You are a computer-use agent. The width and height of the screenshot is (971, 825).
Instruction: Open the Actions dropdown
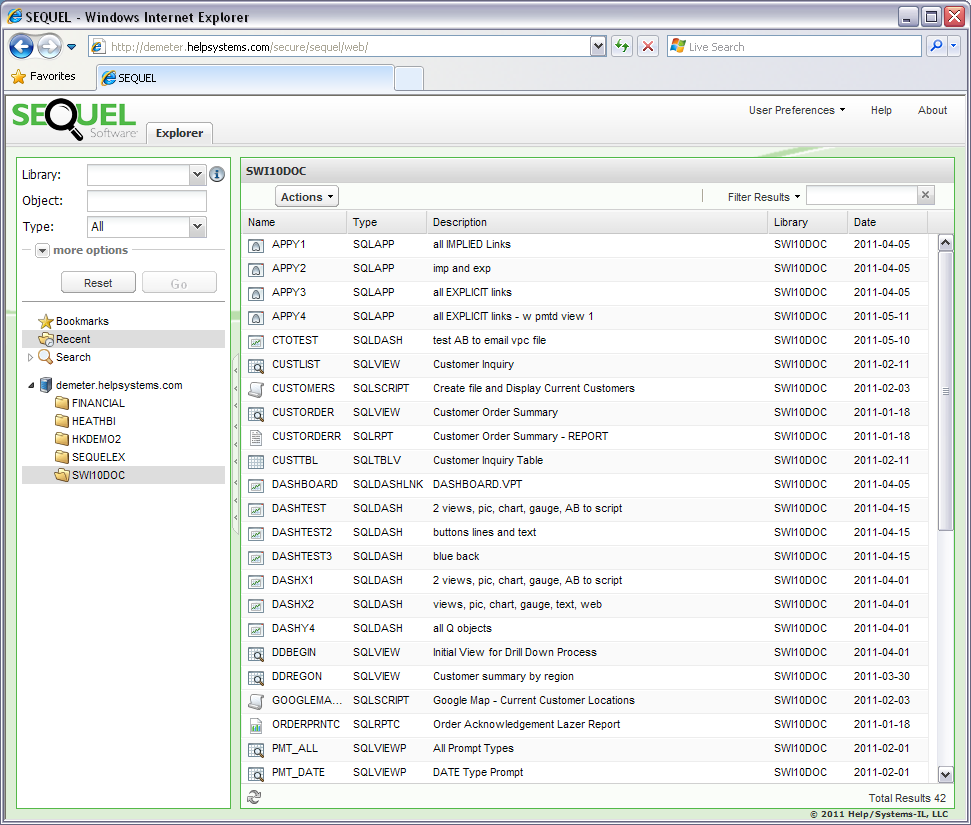point(307,197)
